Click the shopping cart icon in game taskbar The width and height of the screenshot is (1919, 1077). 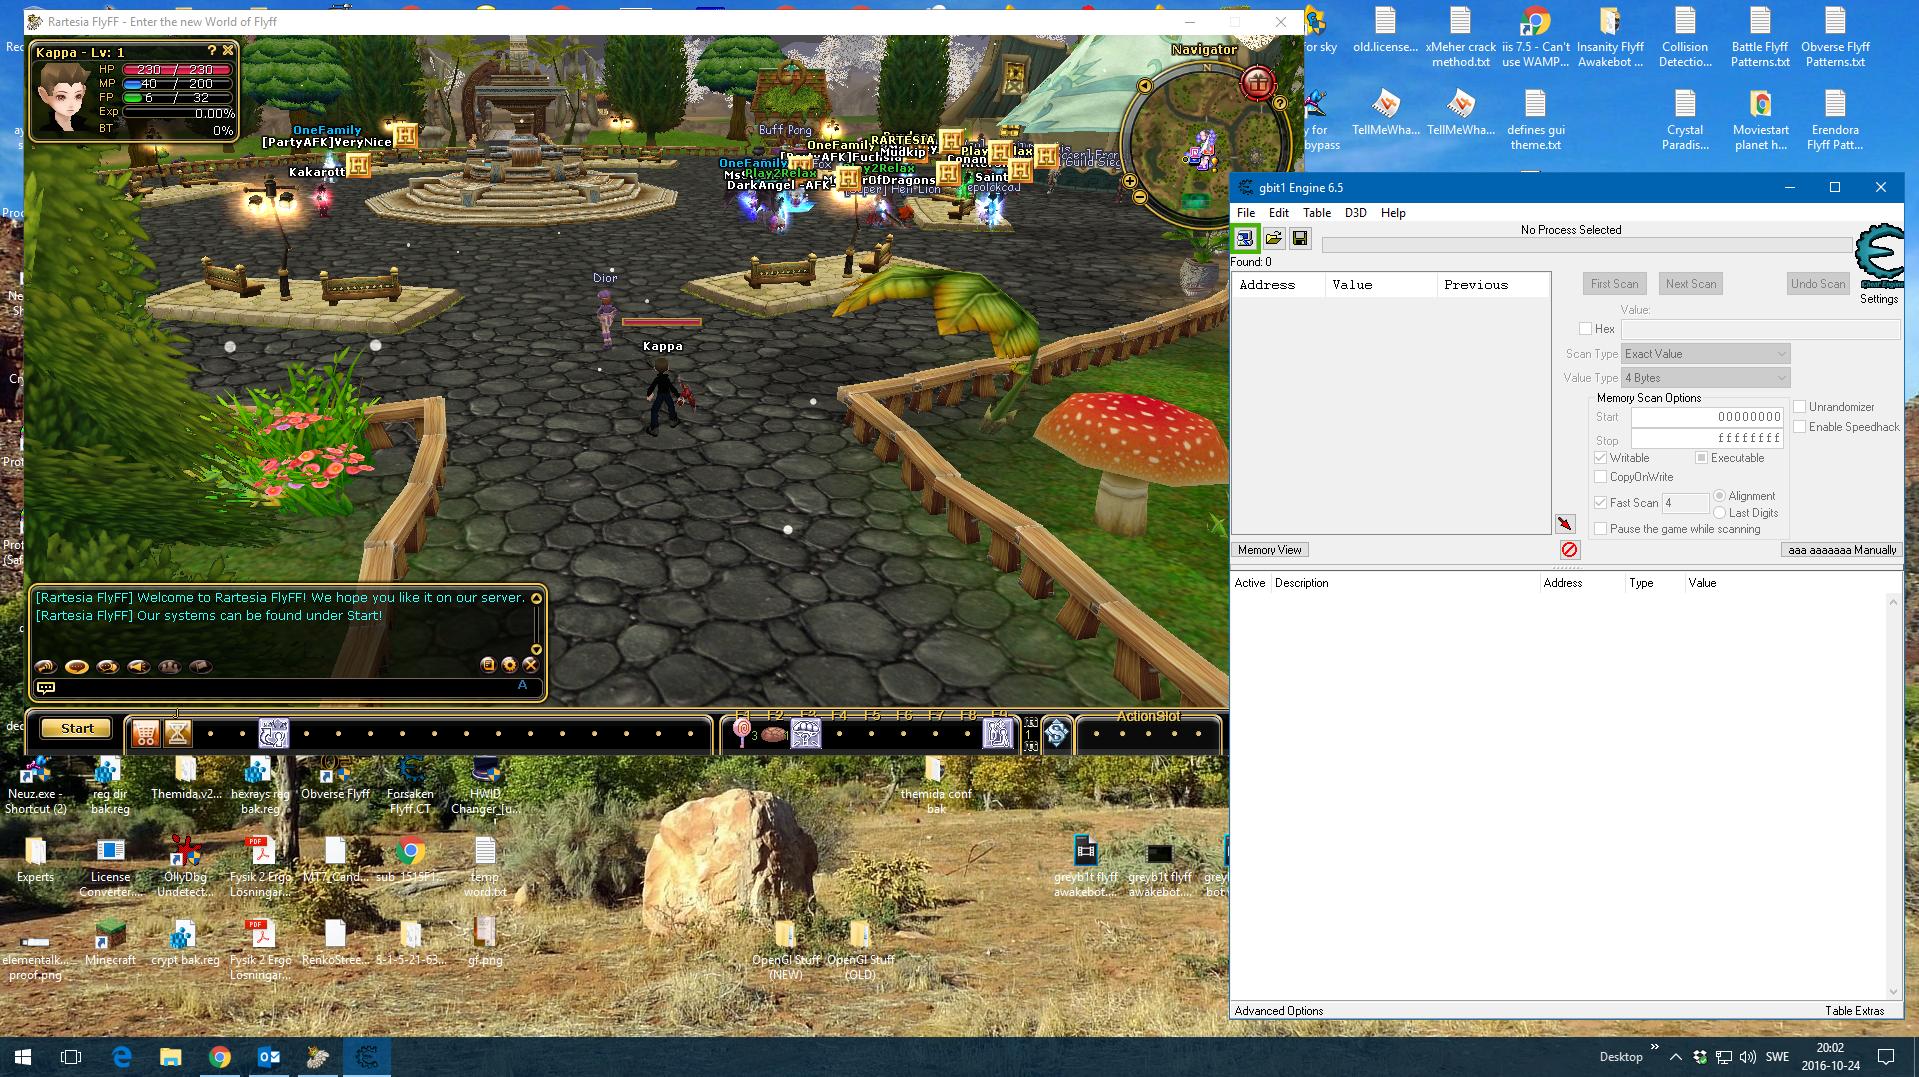tap(146, 734)
